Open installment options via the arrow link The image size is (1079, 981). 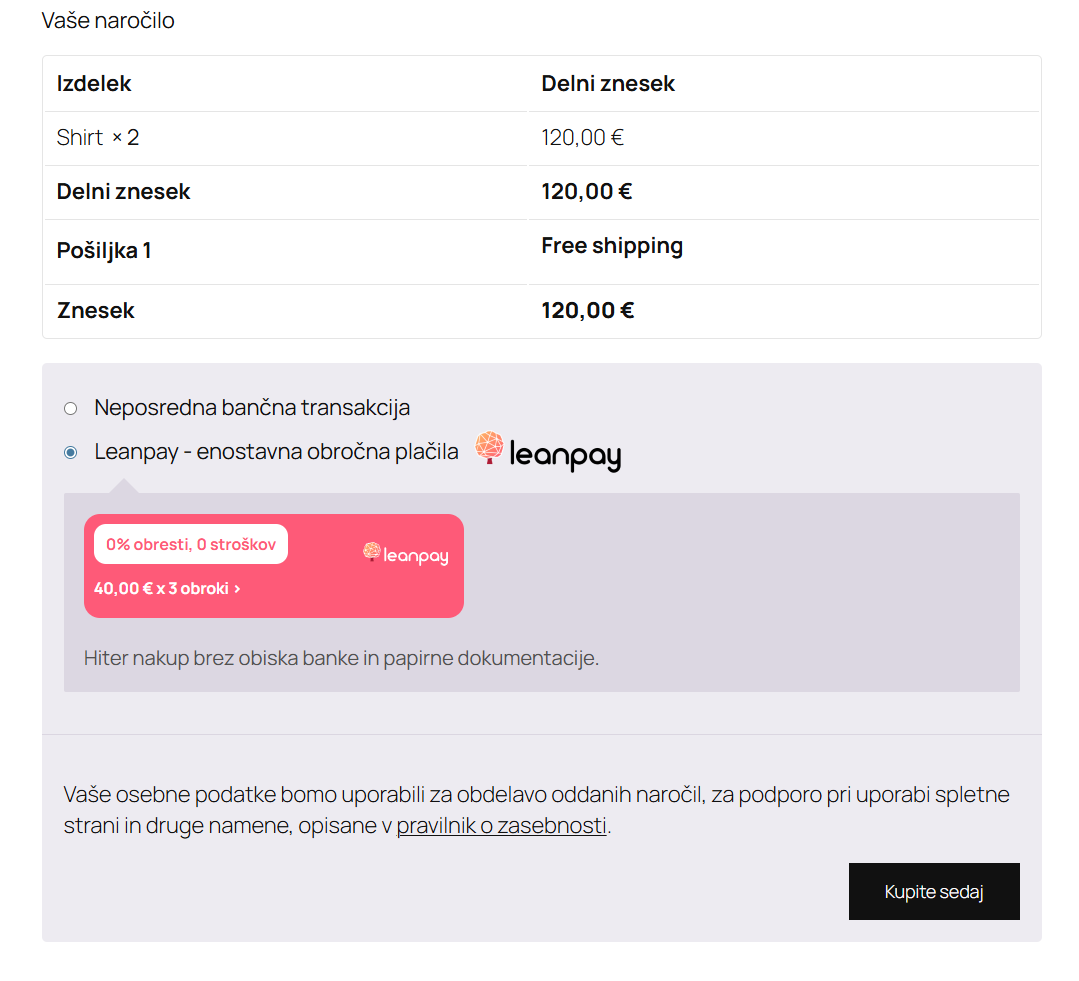[x=238, y=589]
